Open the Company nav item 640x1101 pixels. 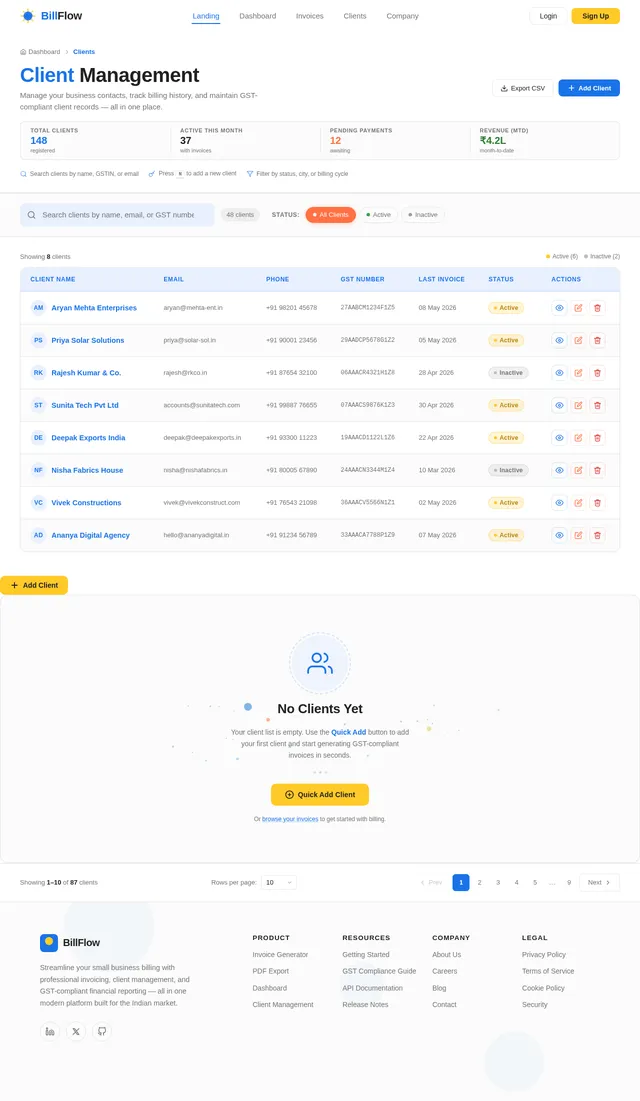[403, 16]
